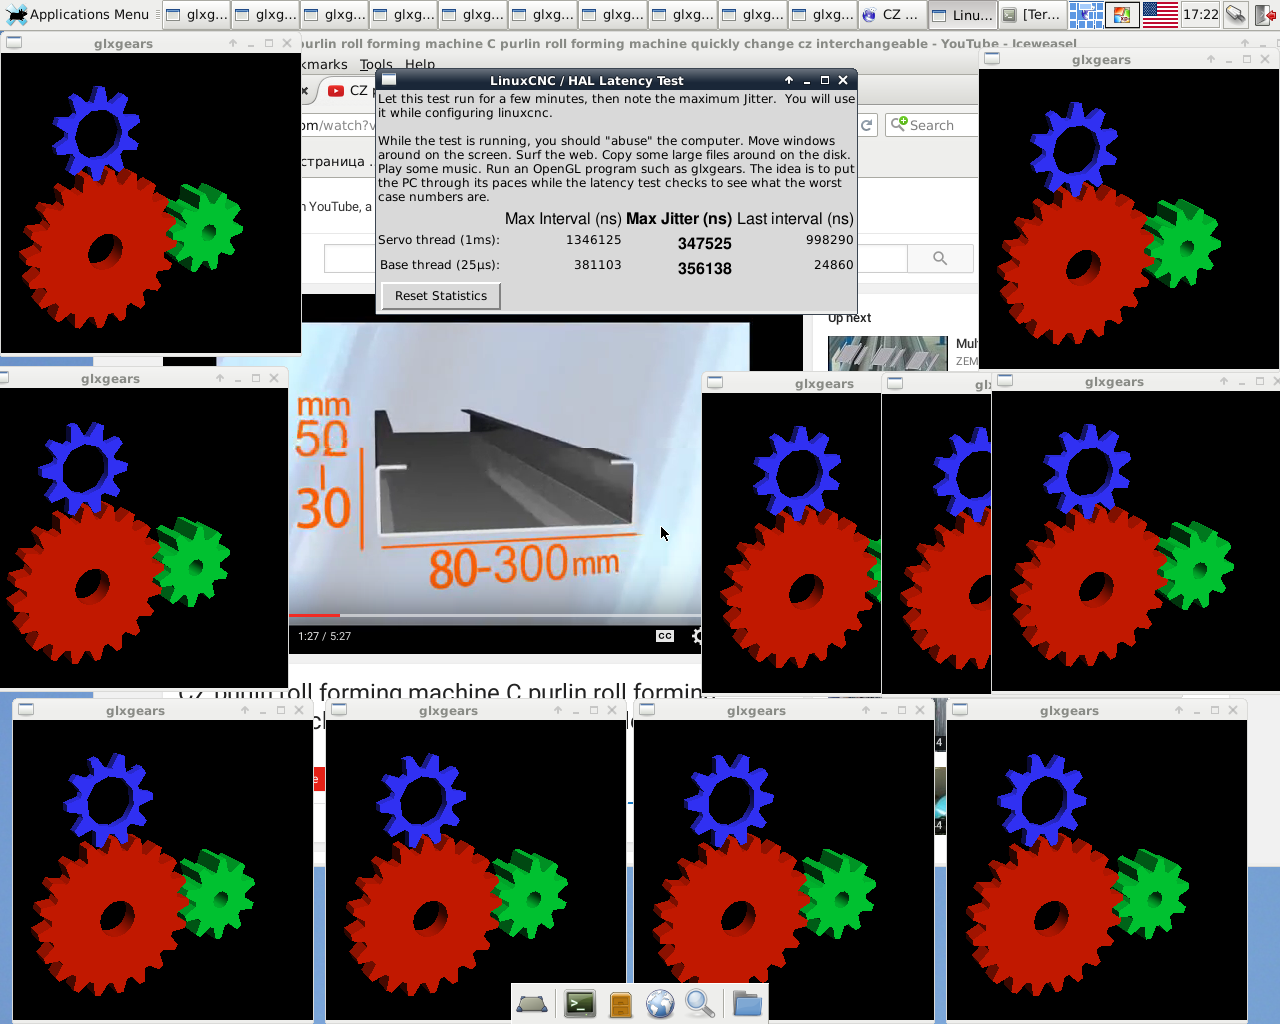The width and height of the screenshot is (1280, 1024).
Task: Click the 'Servo thread (1ms):' label
Action: pos(439,240)
